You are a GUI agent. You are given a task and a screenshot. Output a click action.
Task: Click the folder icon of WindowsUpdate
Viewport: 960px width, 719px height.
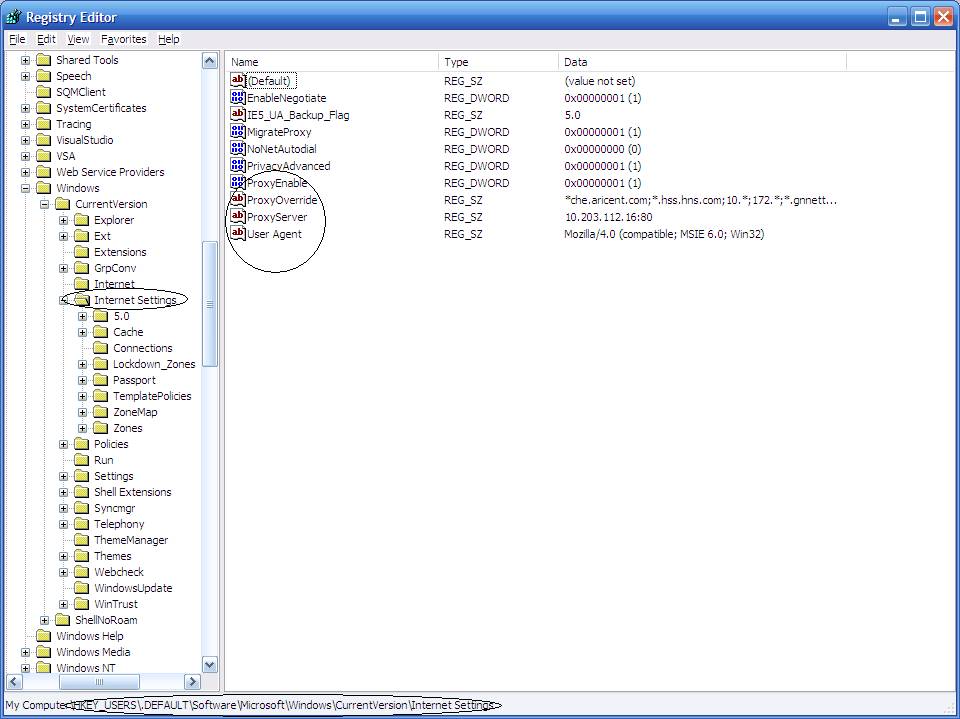pyautogui.click(x=81, y=588)
